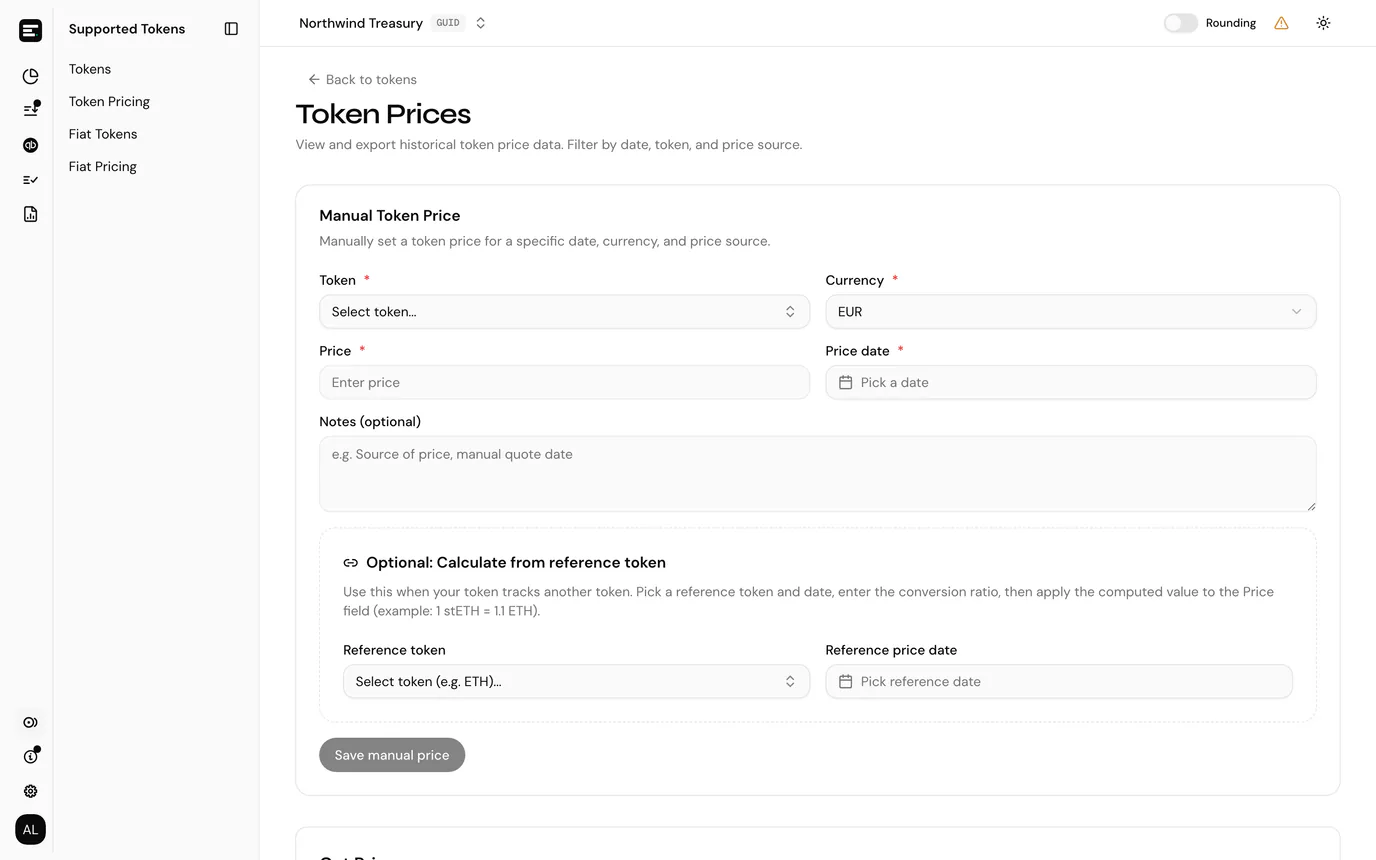Open the checklist tasks icon

point(30,180)
